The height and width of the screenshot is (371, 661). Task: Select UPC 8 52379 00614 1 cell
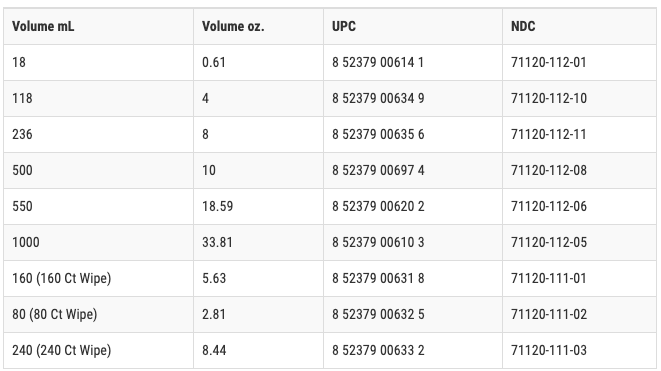[413, 62]
